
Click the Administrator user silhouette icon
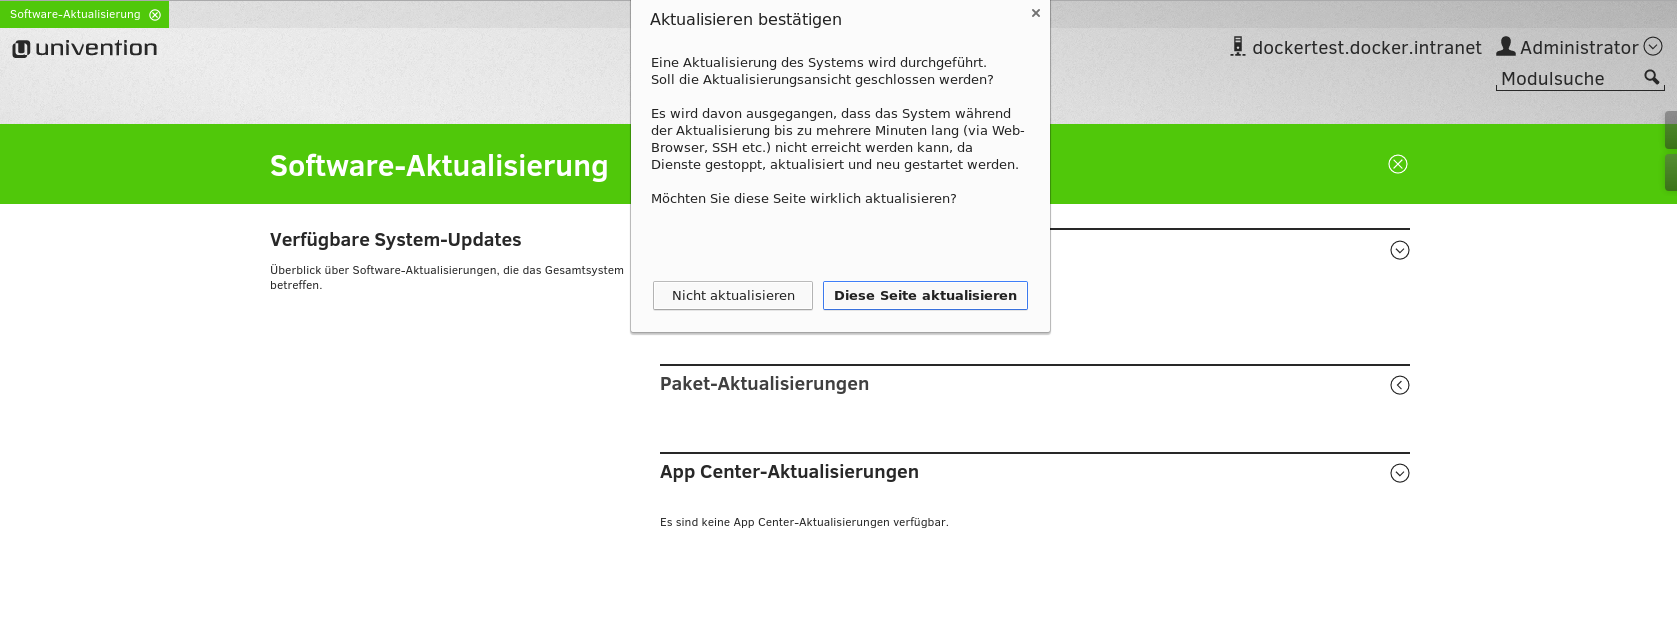tap(1506, 47)
